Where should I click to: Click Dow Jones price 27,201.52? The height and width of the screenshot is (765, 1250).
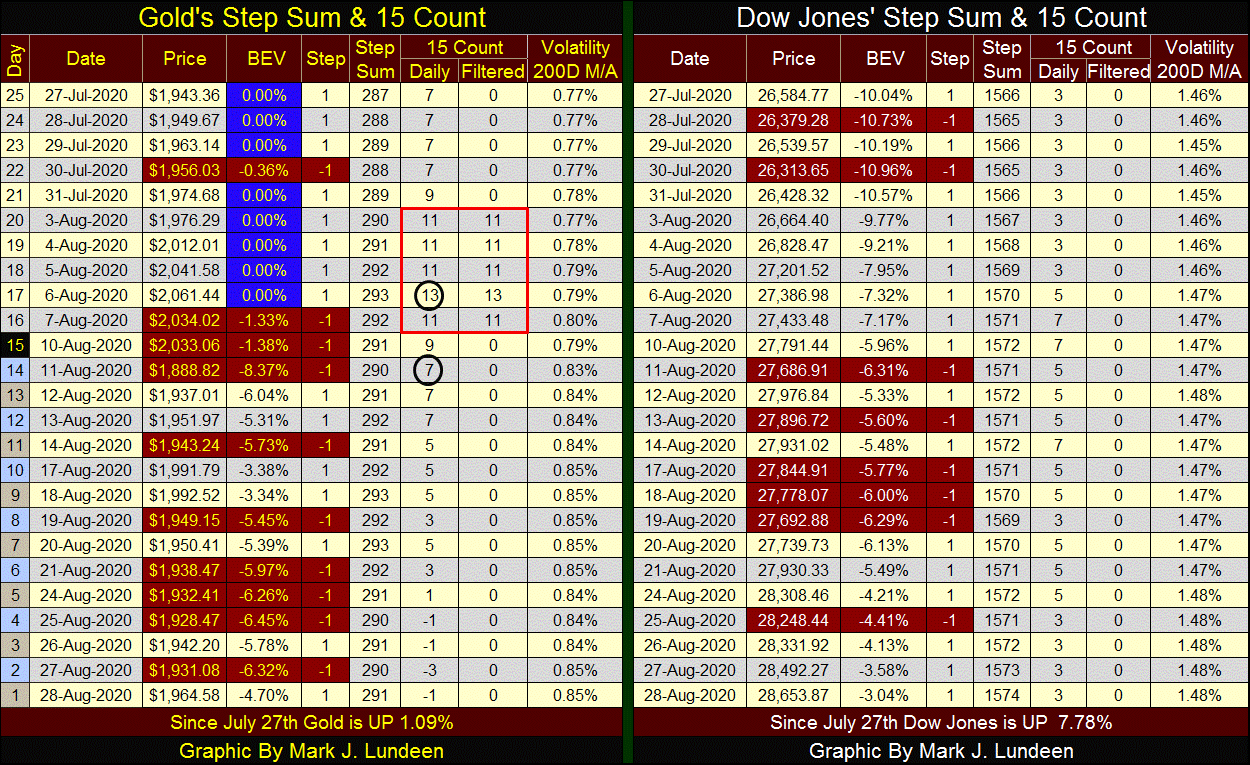pos(794,271)
